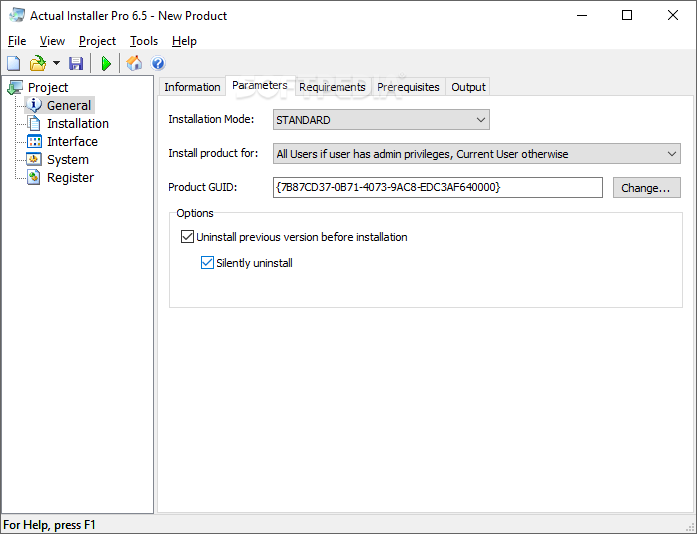Image resolution: width=697 pixels, height=534 pixels.
Task: Click the green Build installer play icon
Action: tap(106, 64)
